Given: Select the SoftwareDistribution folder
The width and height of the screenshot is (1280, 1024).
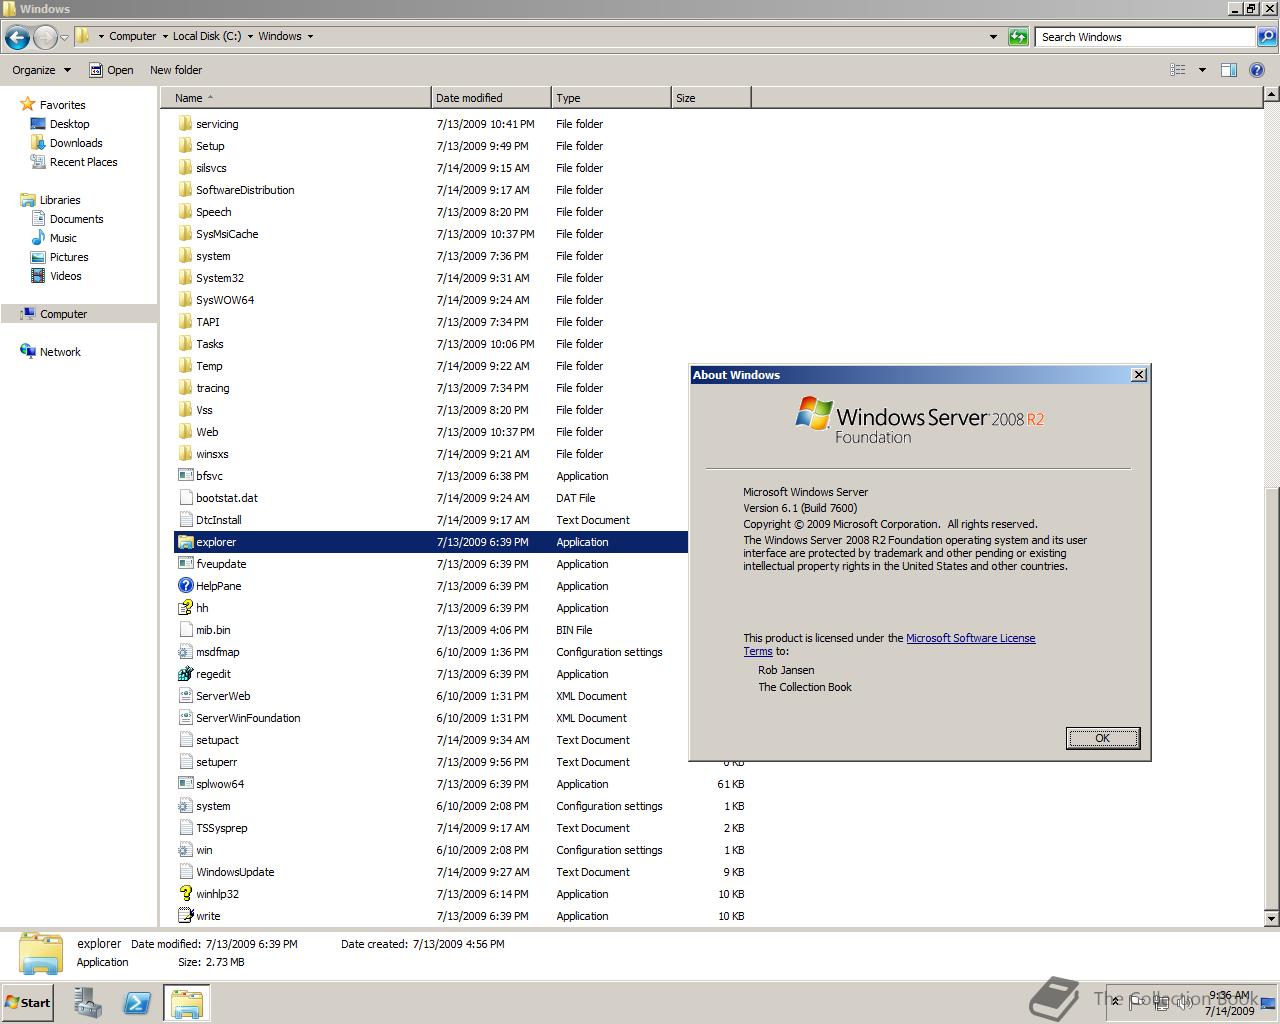Looking at the screenshot, I should [x=245, y=190].
